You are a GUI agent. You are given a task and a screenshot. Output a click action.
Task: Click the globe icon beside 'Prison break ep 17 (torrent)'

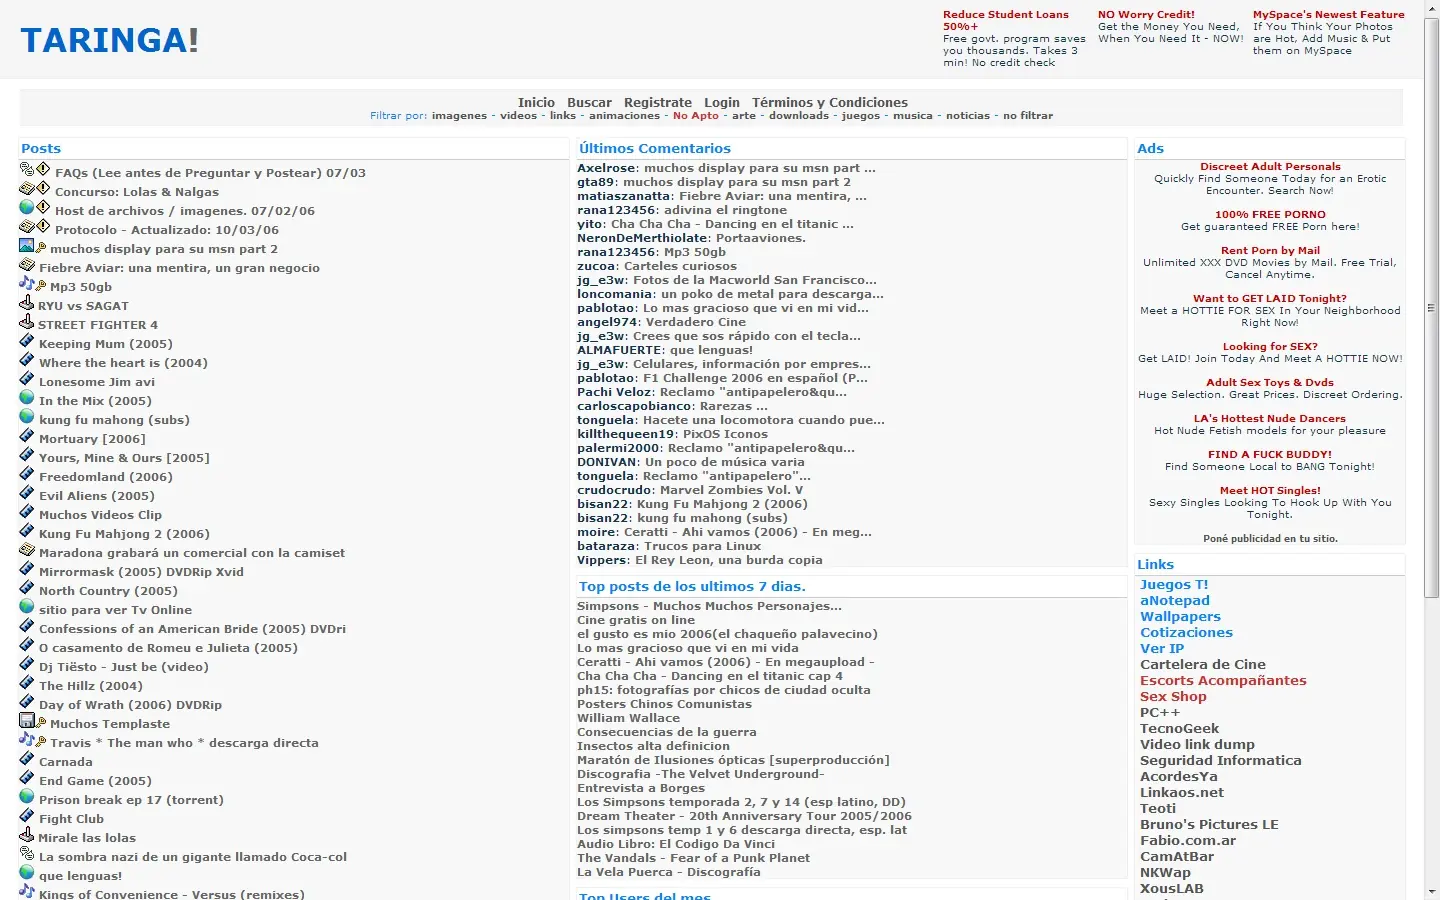coord(27,797)
